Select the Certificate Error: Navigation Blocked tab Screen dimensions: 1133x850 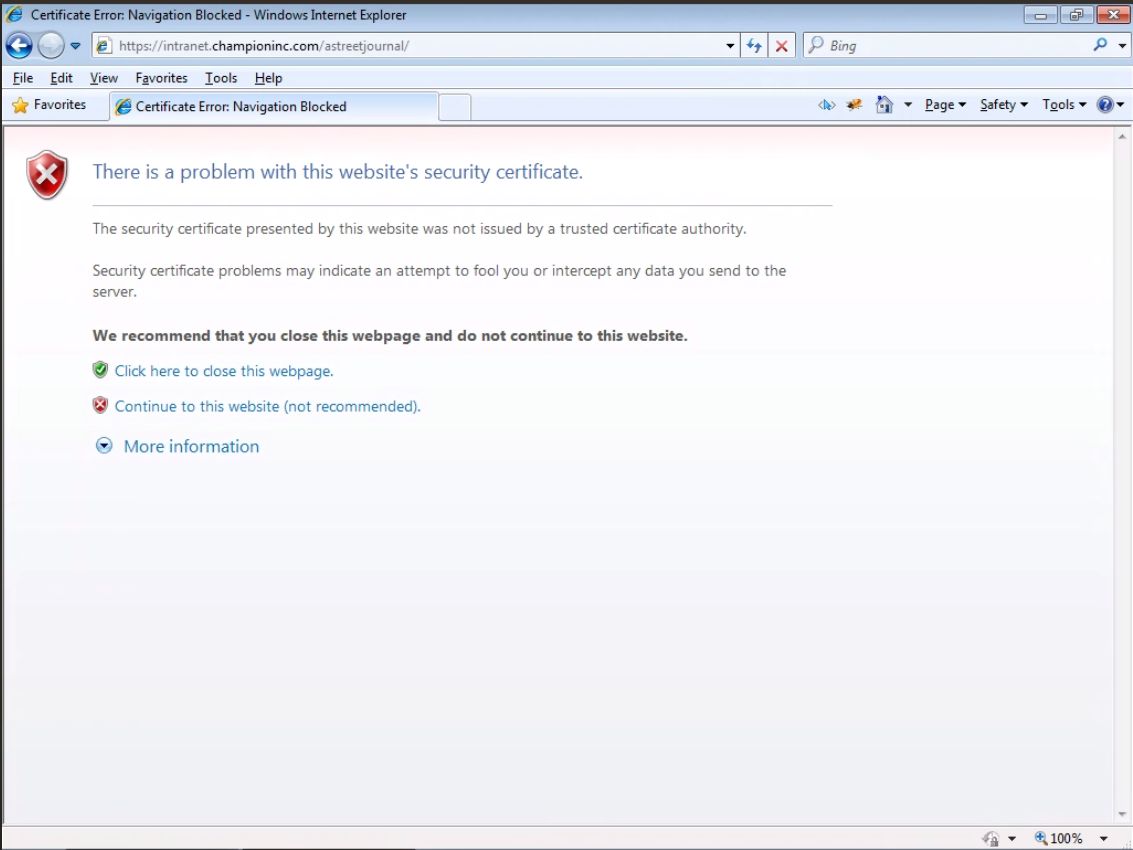273,106
